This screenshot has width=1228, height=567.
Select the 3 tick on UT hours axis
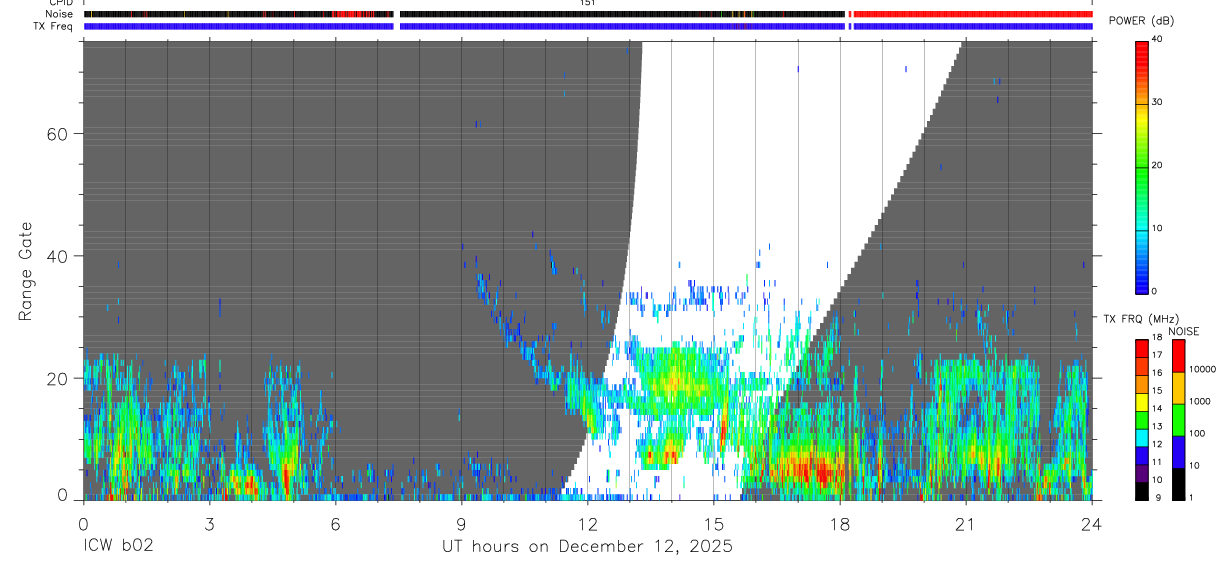[x=209, y=523]
